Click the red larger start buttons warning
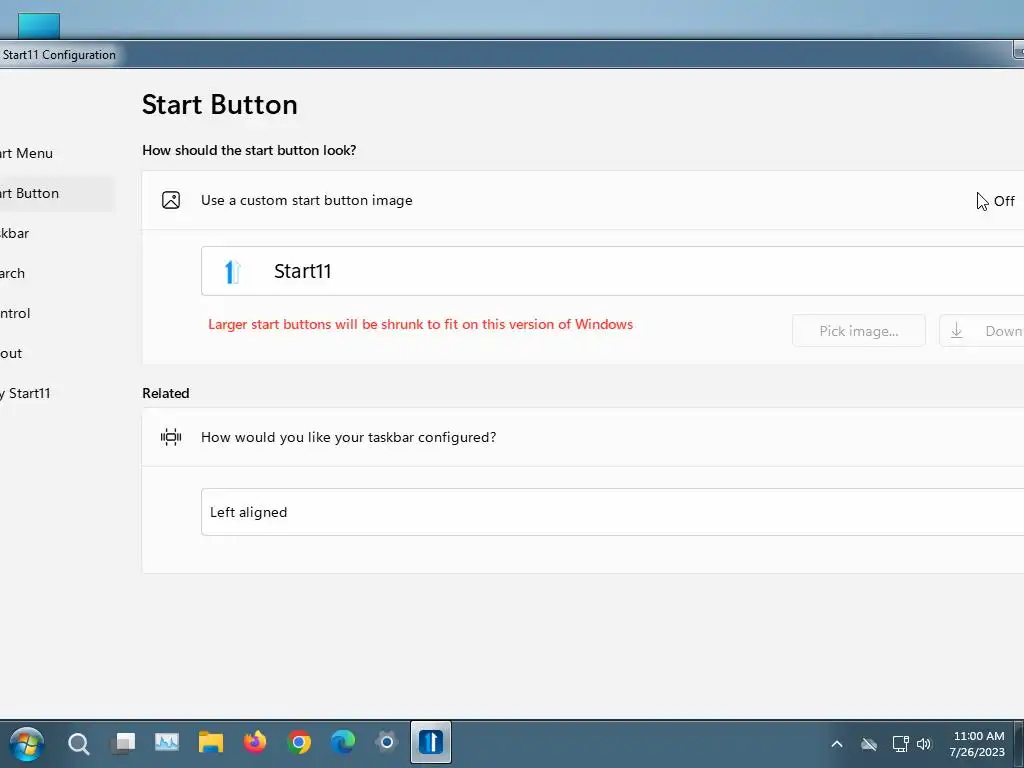This screenshot has width=1024, height=768. [x=421, y=325]
